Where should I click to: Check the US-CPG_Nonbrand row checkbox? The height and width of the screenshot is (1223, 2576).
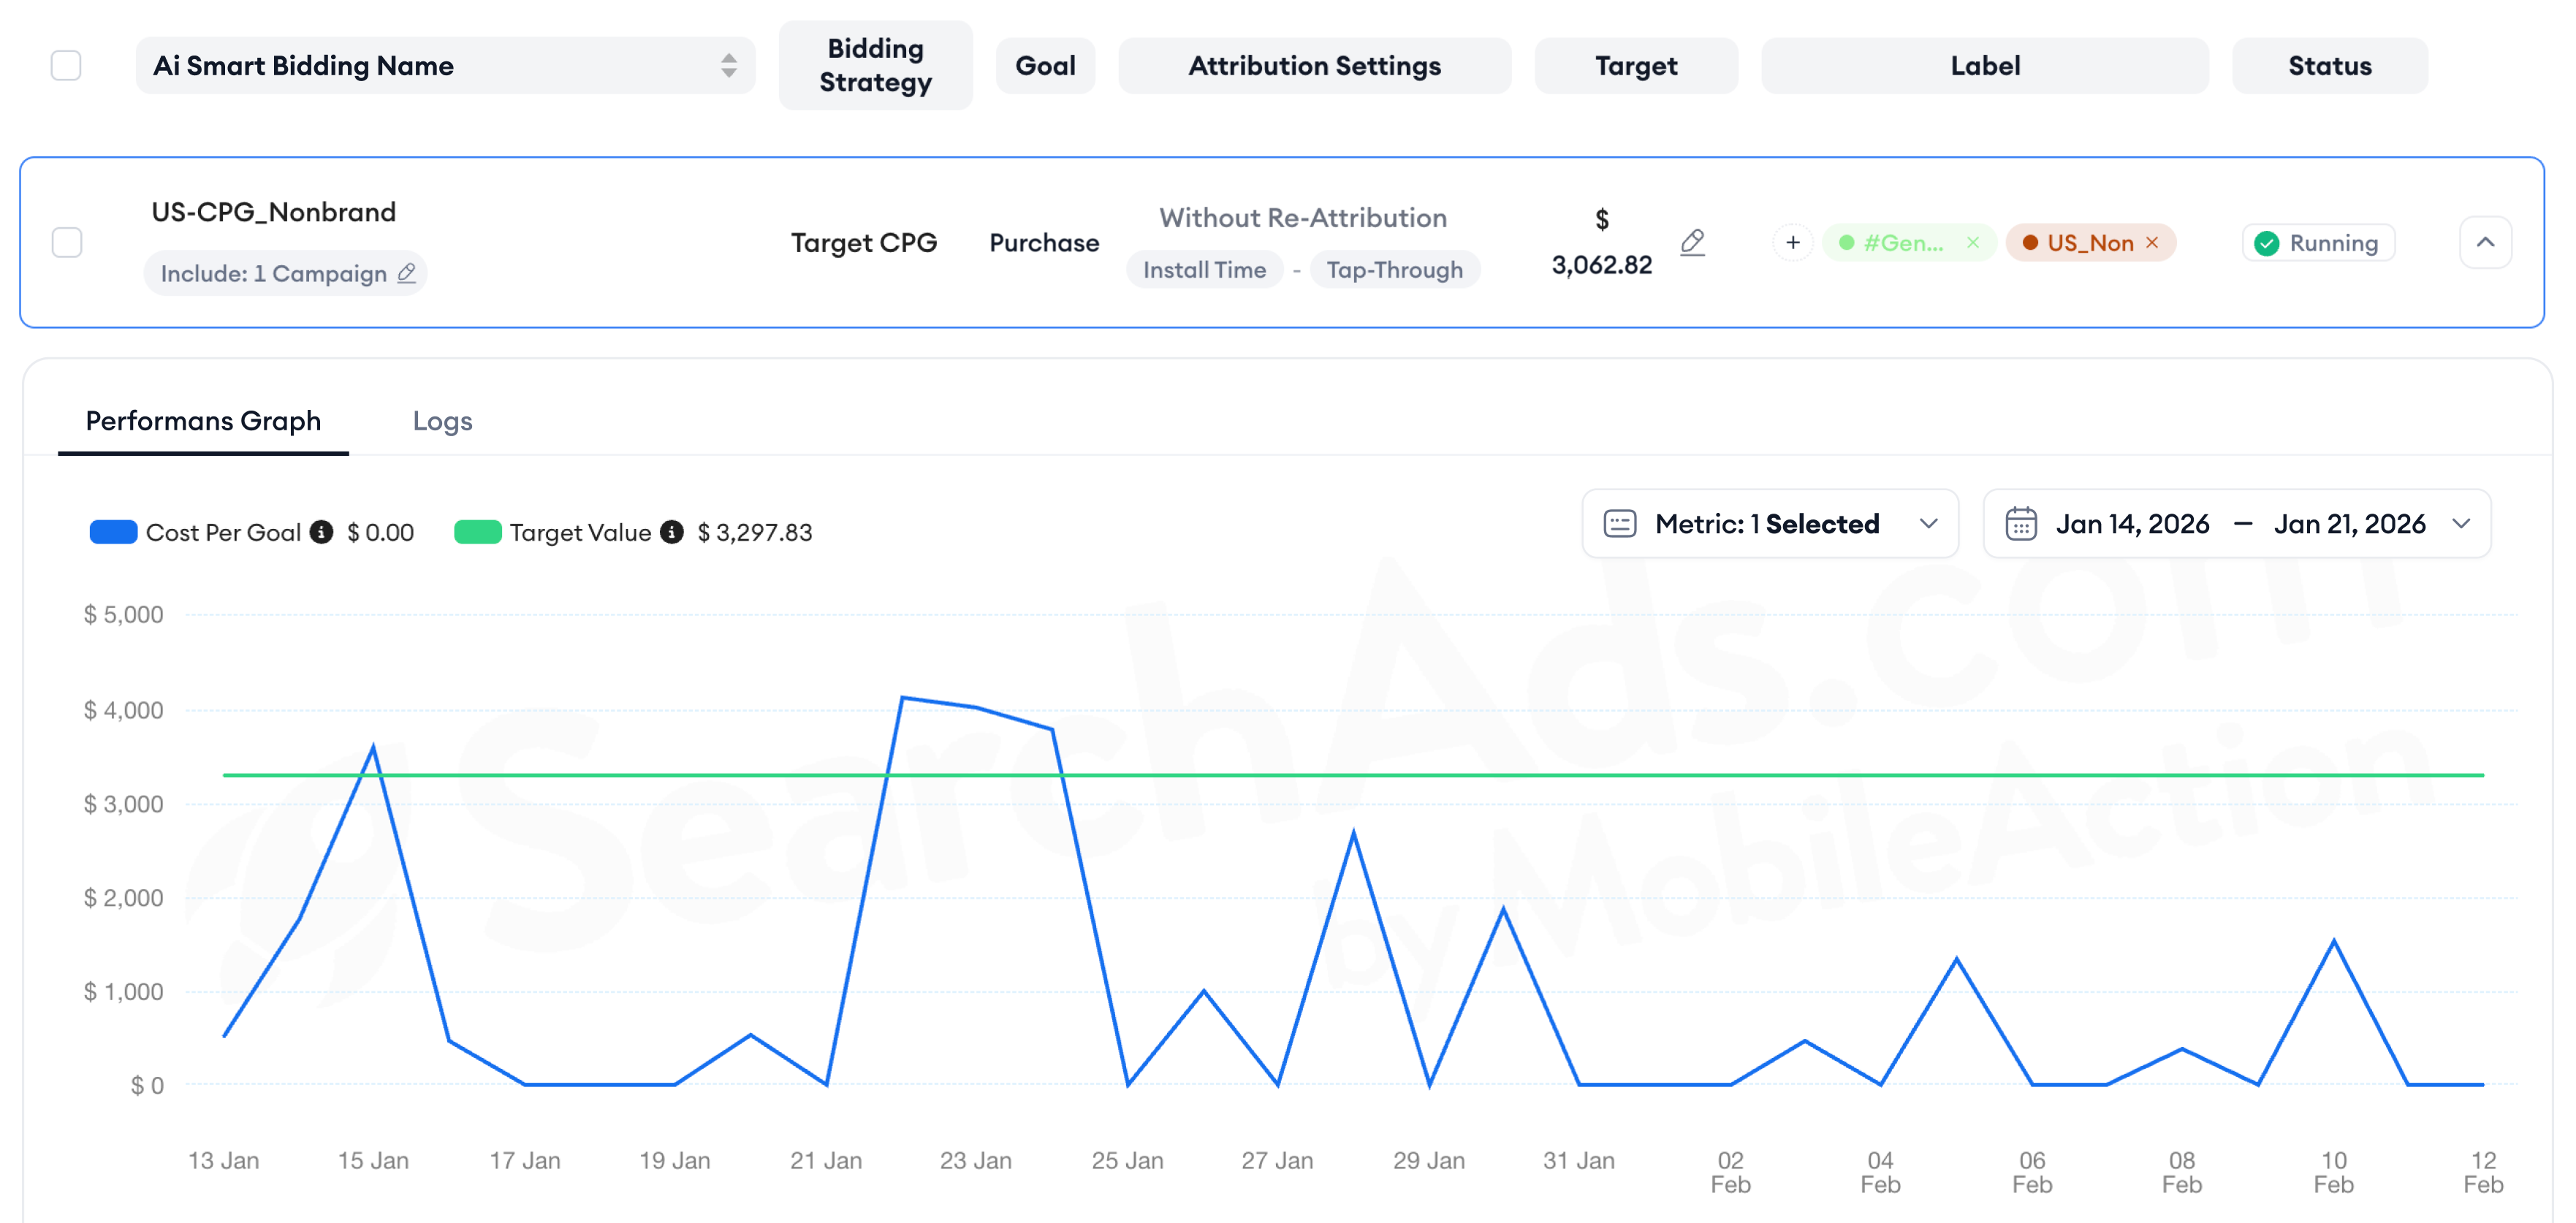pos(67,242)
